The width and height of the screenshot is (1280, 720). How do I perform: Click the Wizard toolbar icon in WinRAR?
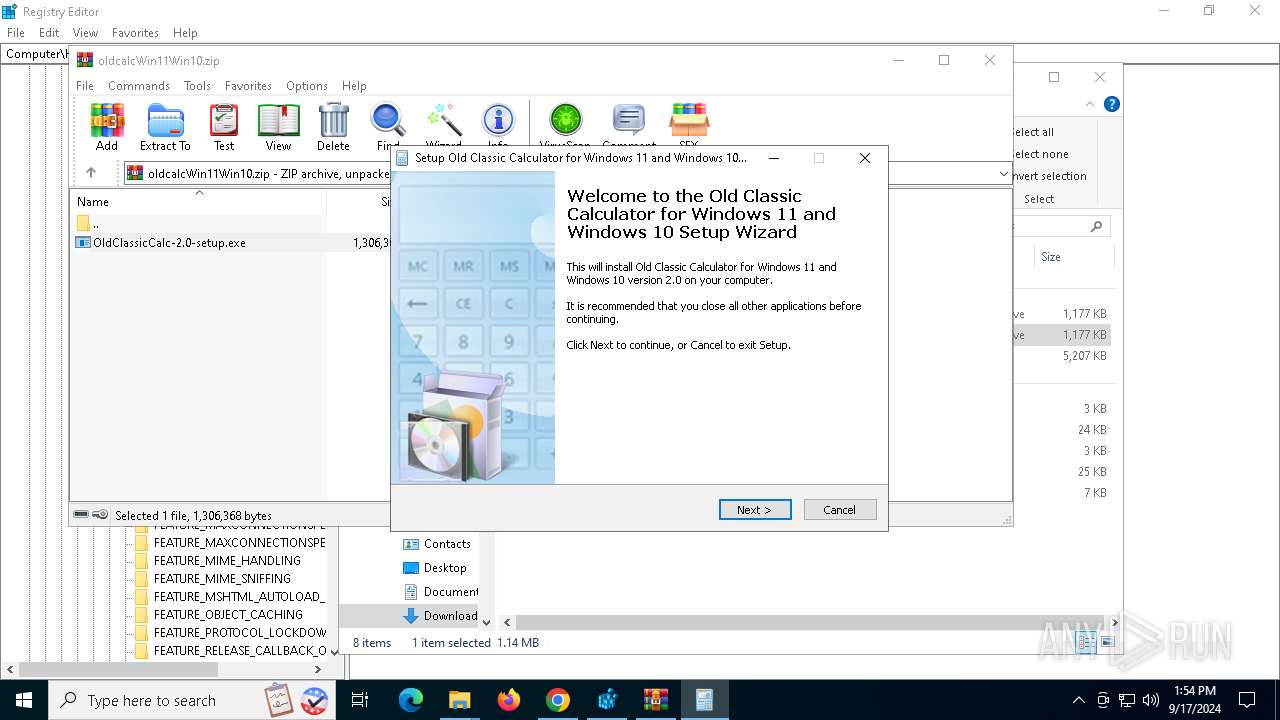[443, 127]
